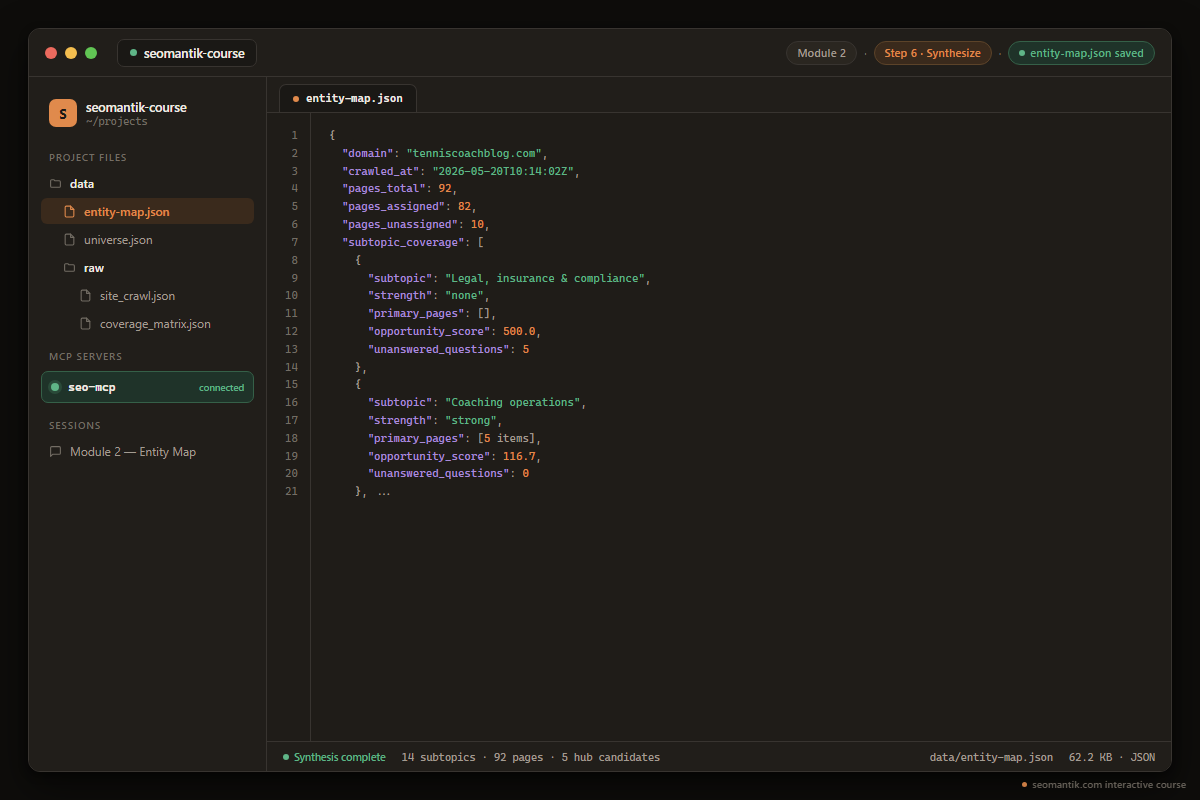Click the pages_assigned value 82
The image size is (1200, 800).
pos(464,207)
